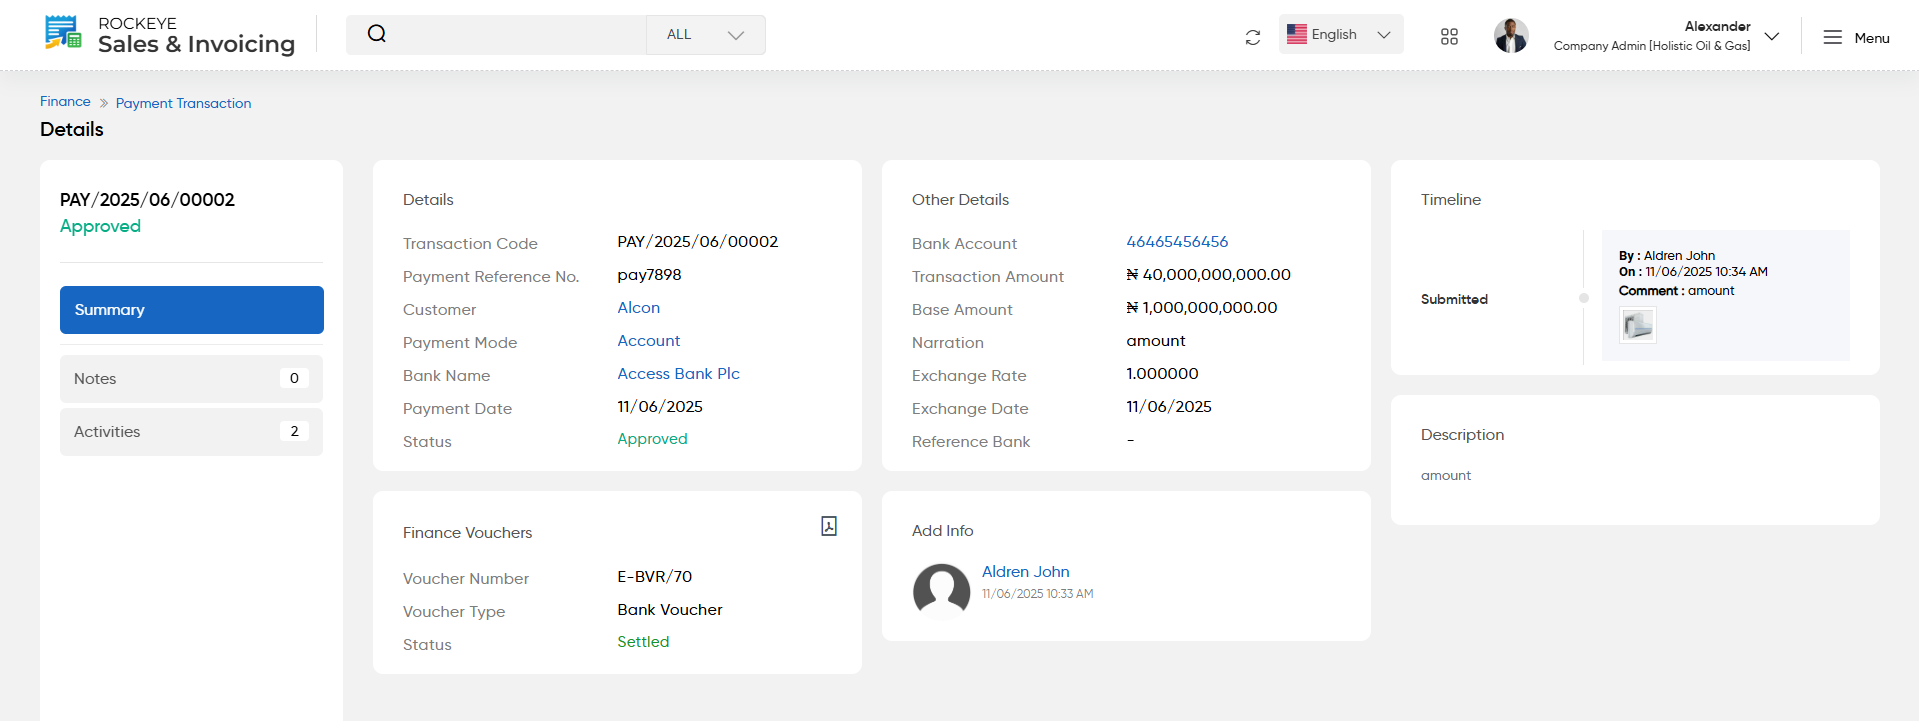The height and width of the screenshot is (721, 1919).
Task: Open the apps grid icon
Action: tap(1449, 37)
